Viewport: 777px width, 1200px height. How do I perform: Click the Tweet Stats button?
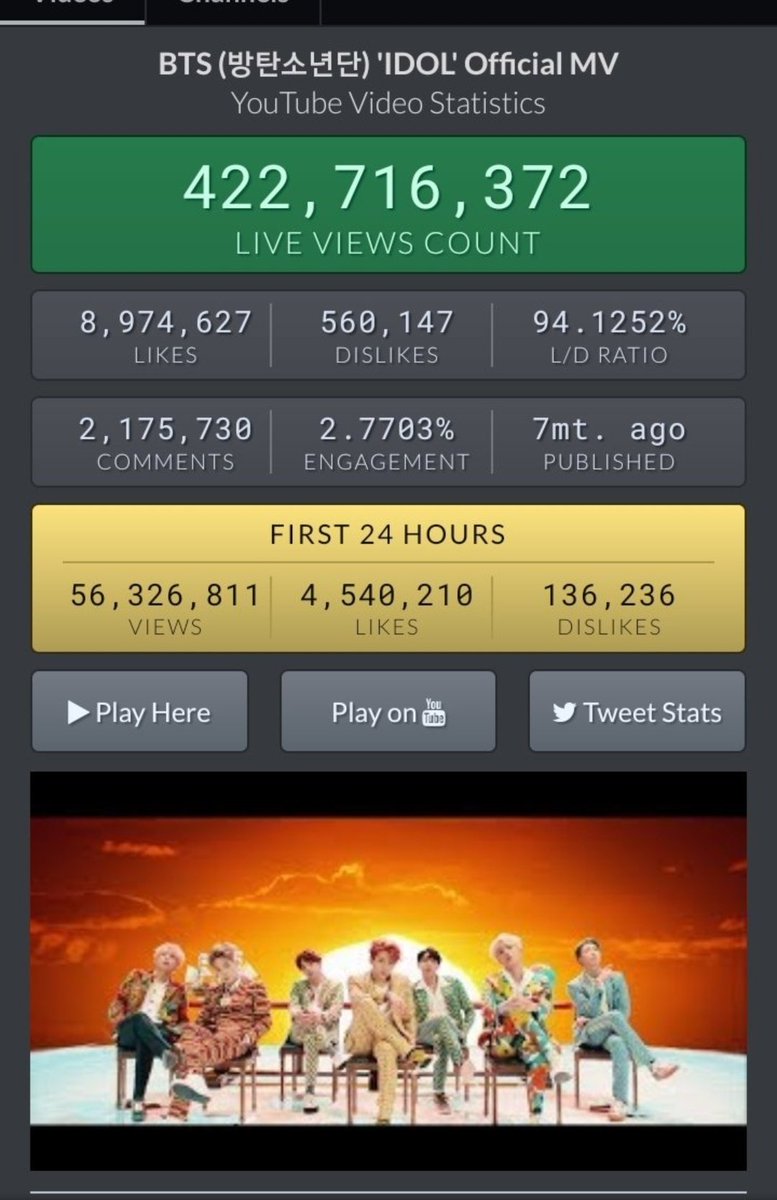pos(637,712)
